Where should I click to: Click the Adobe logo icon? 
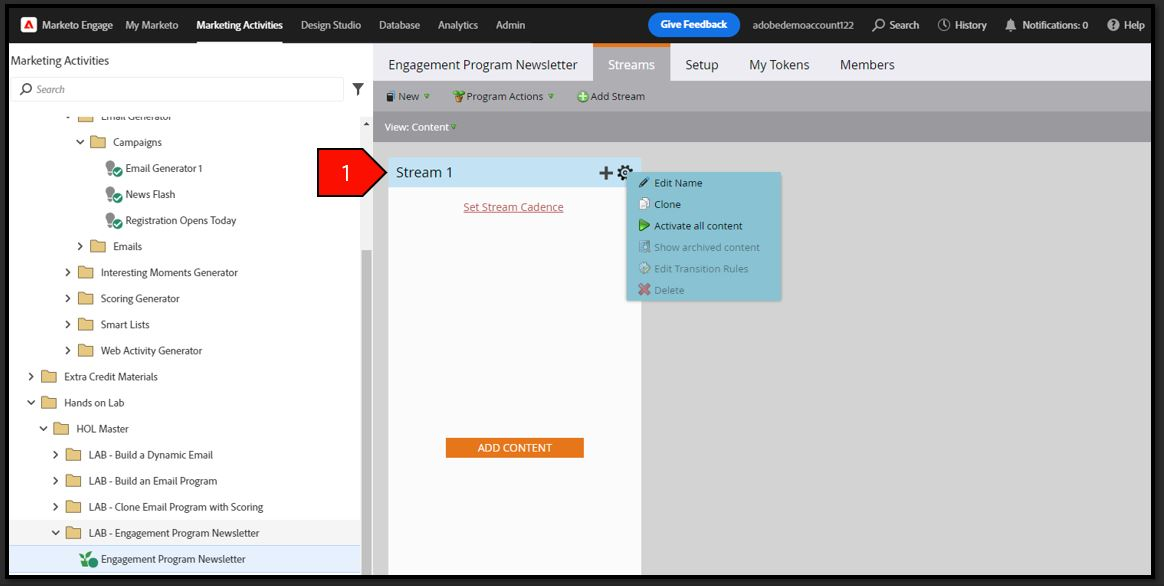pyautogui.click(x=29, y=25)
